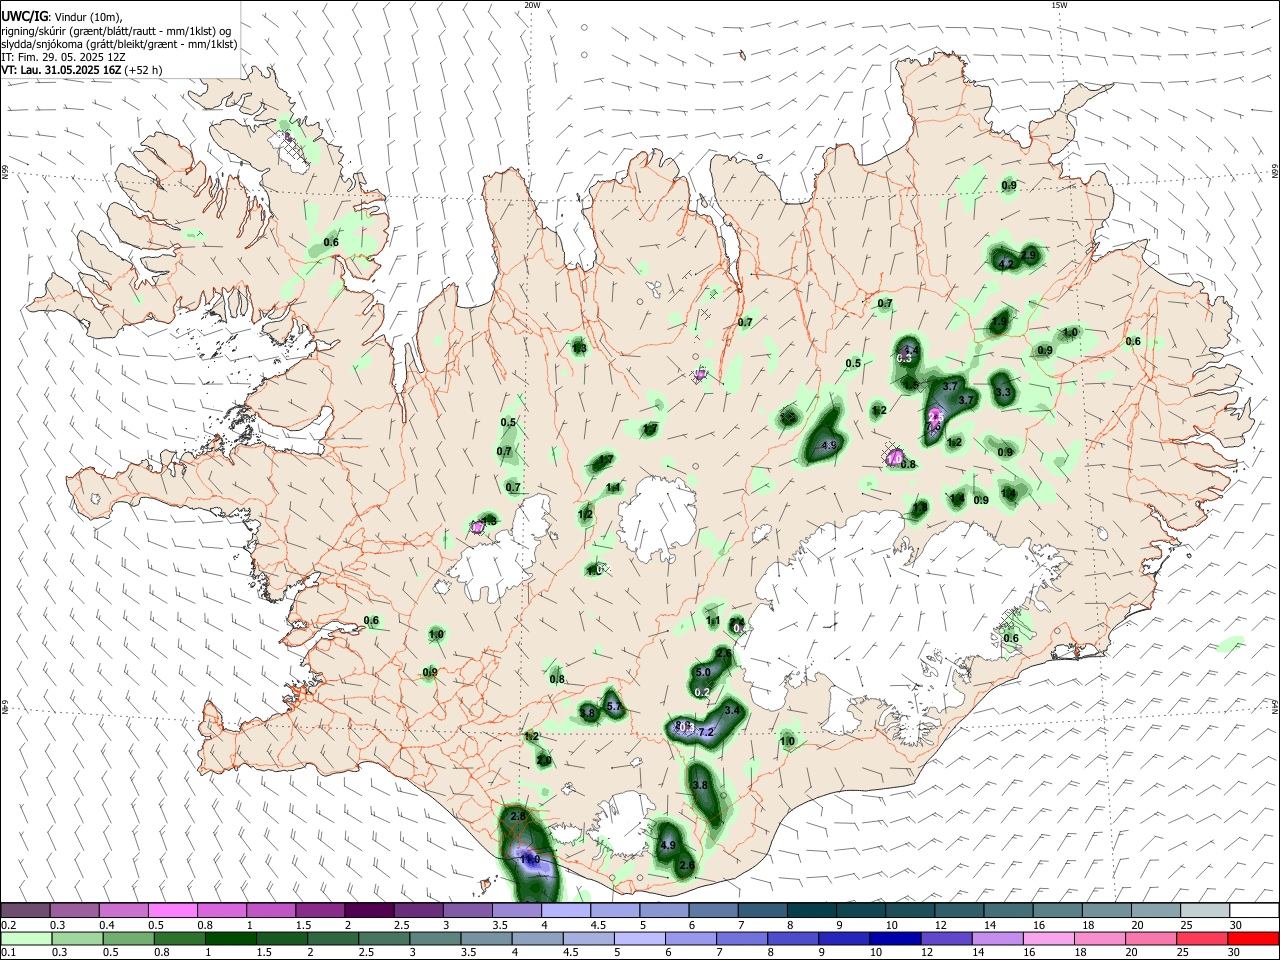Select the darkest green 1 mm rain legend swatch
1280x960 pixels.
[231, 938]
